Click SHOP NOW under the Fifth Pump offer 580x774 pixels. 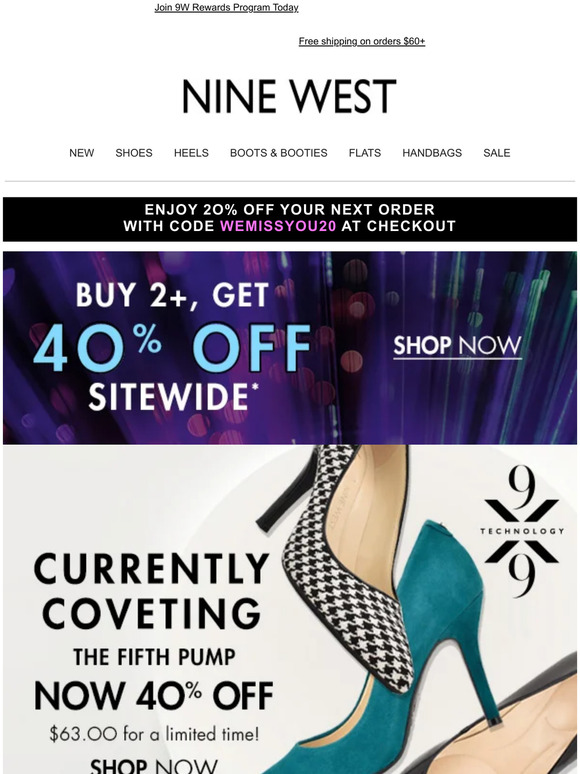point(154,766)
